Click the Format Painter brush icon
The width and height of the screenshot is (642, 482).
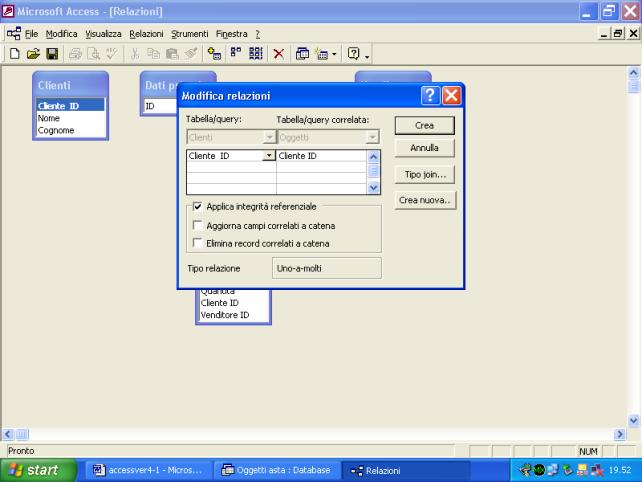pos(191,54)
